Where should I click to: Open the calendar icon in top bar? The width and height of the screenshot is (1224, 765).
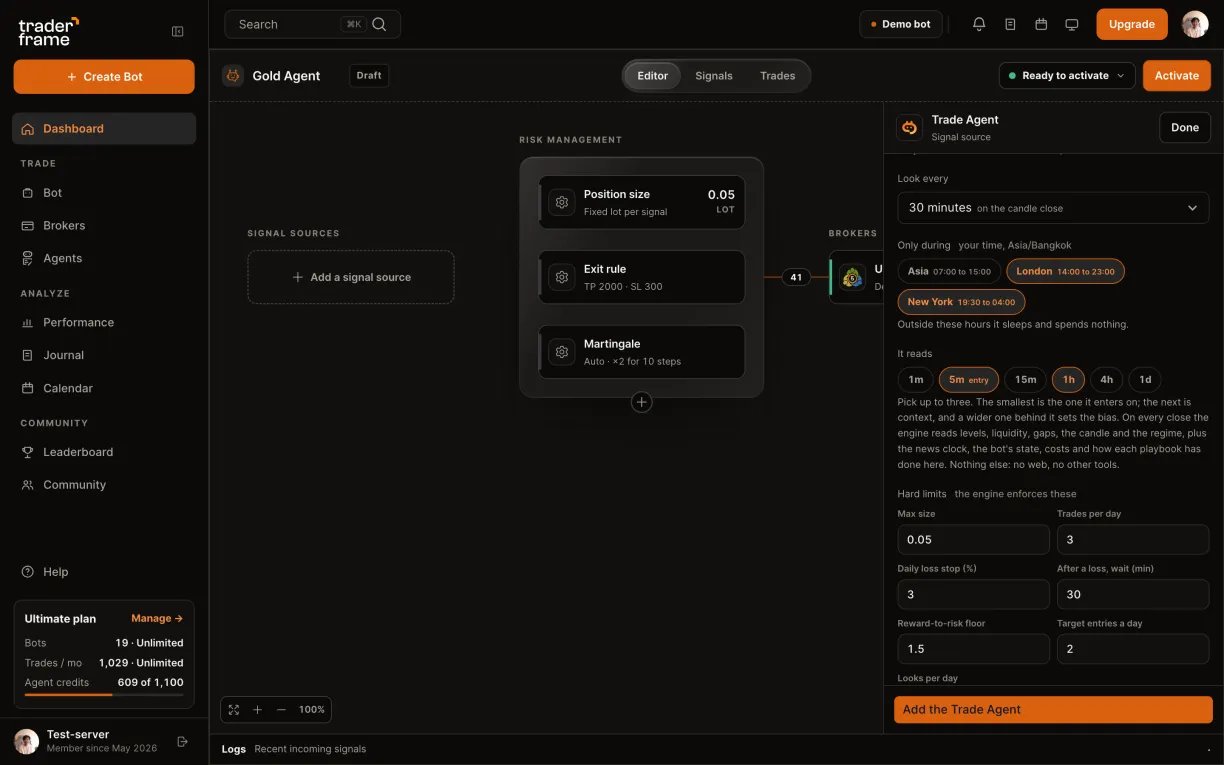(x=1041, y=24)
